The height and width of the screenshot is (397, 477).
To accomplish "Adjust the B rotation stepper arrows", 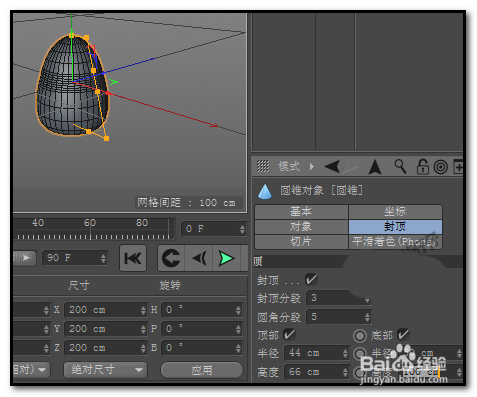I will [238, 348].
